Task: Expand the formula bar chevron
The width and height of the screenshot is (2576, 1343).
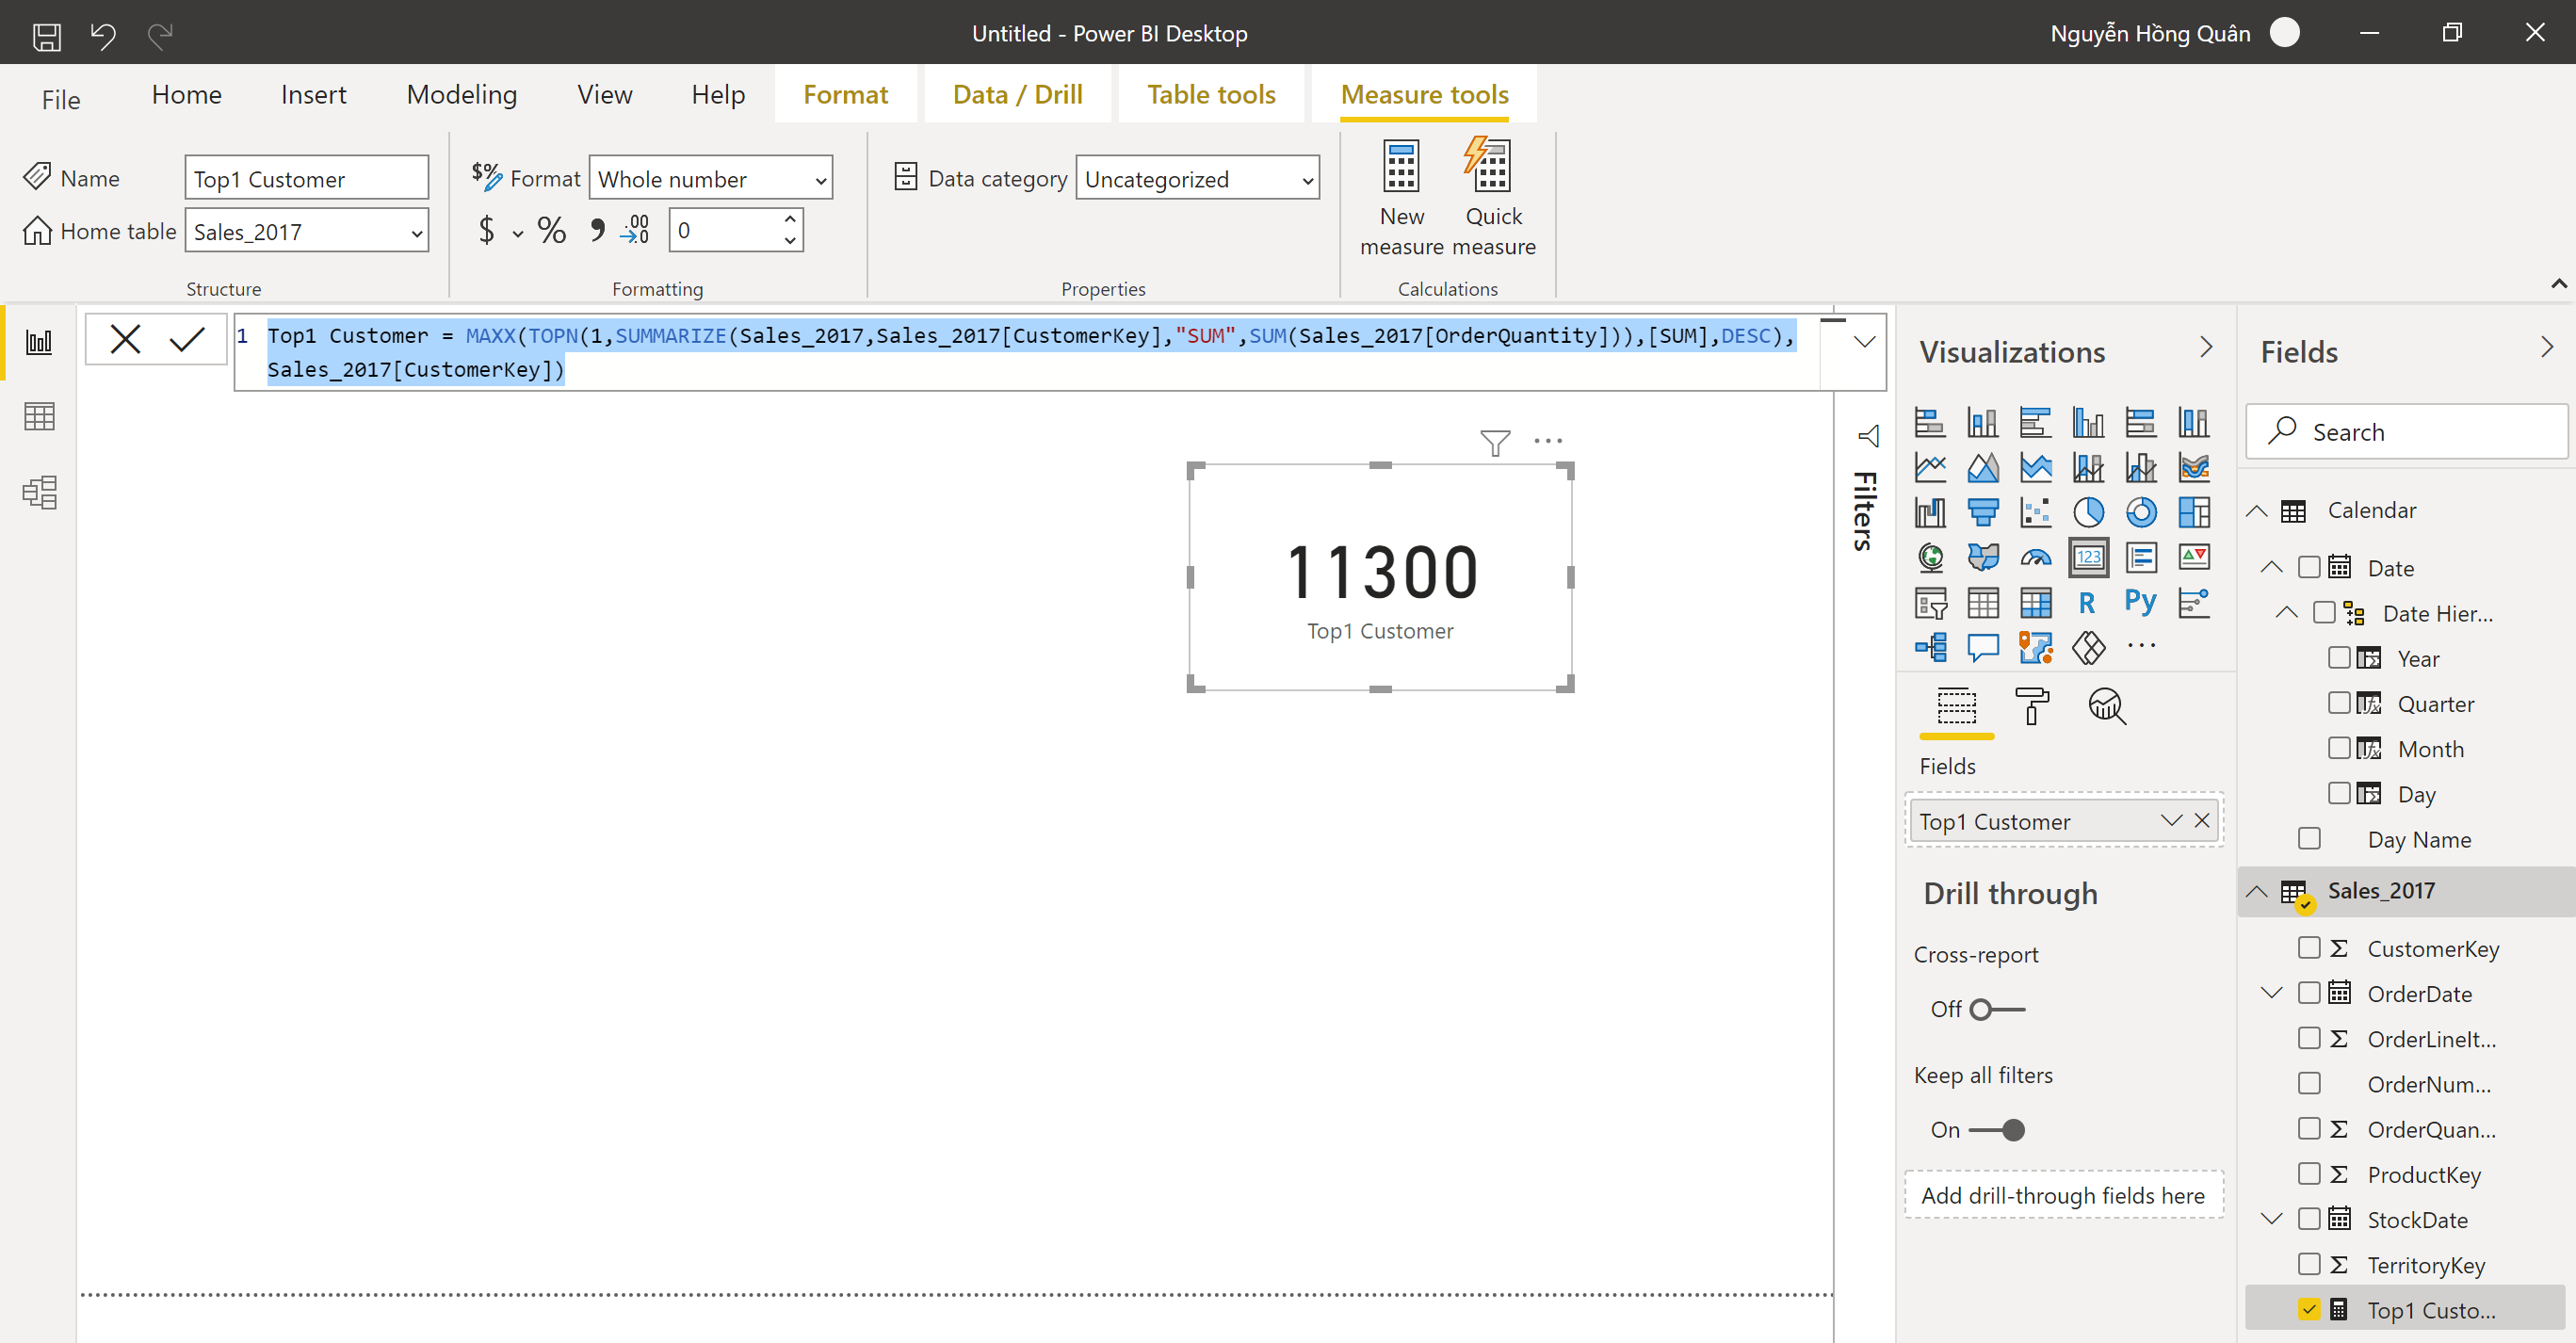Action: click(x=1864, y=342)
